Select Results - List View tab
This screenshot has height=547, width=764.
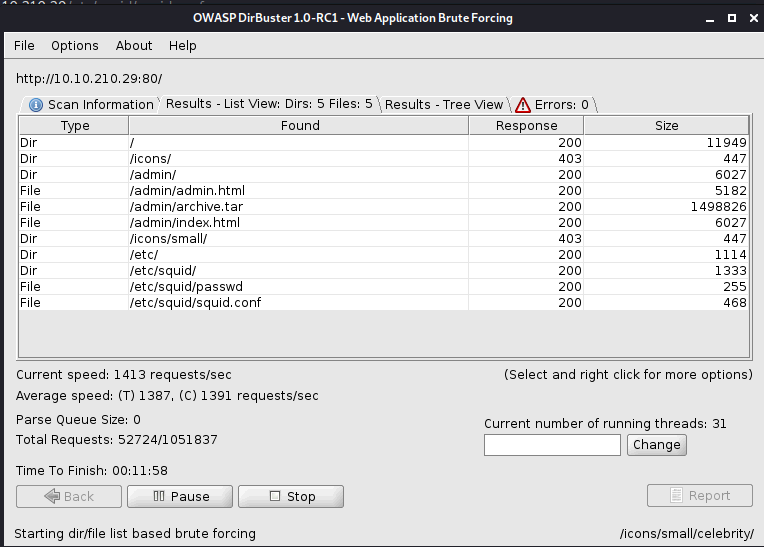coord(269,104)
